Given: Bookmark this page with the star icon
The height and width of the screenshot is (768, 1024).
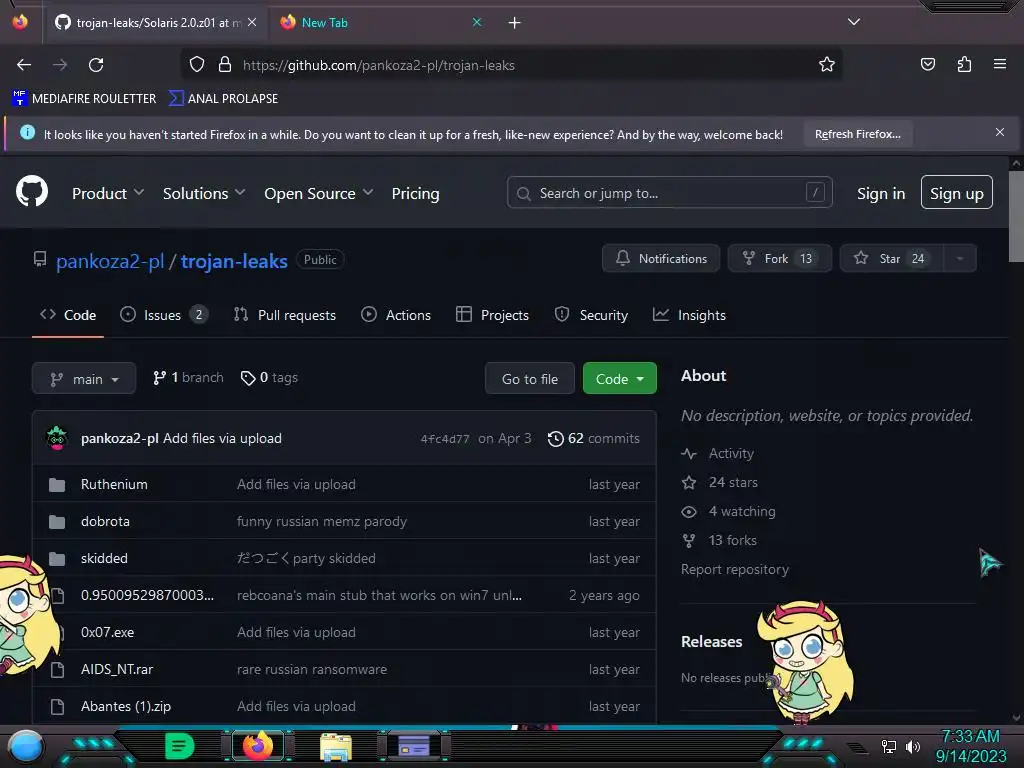Looking at the screenshot, I should click(x=827, y=64).
